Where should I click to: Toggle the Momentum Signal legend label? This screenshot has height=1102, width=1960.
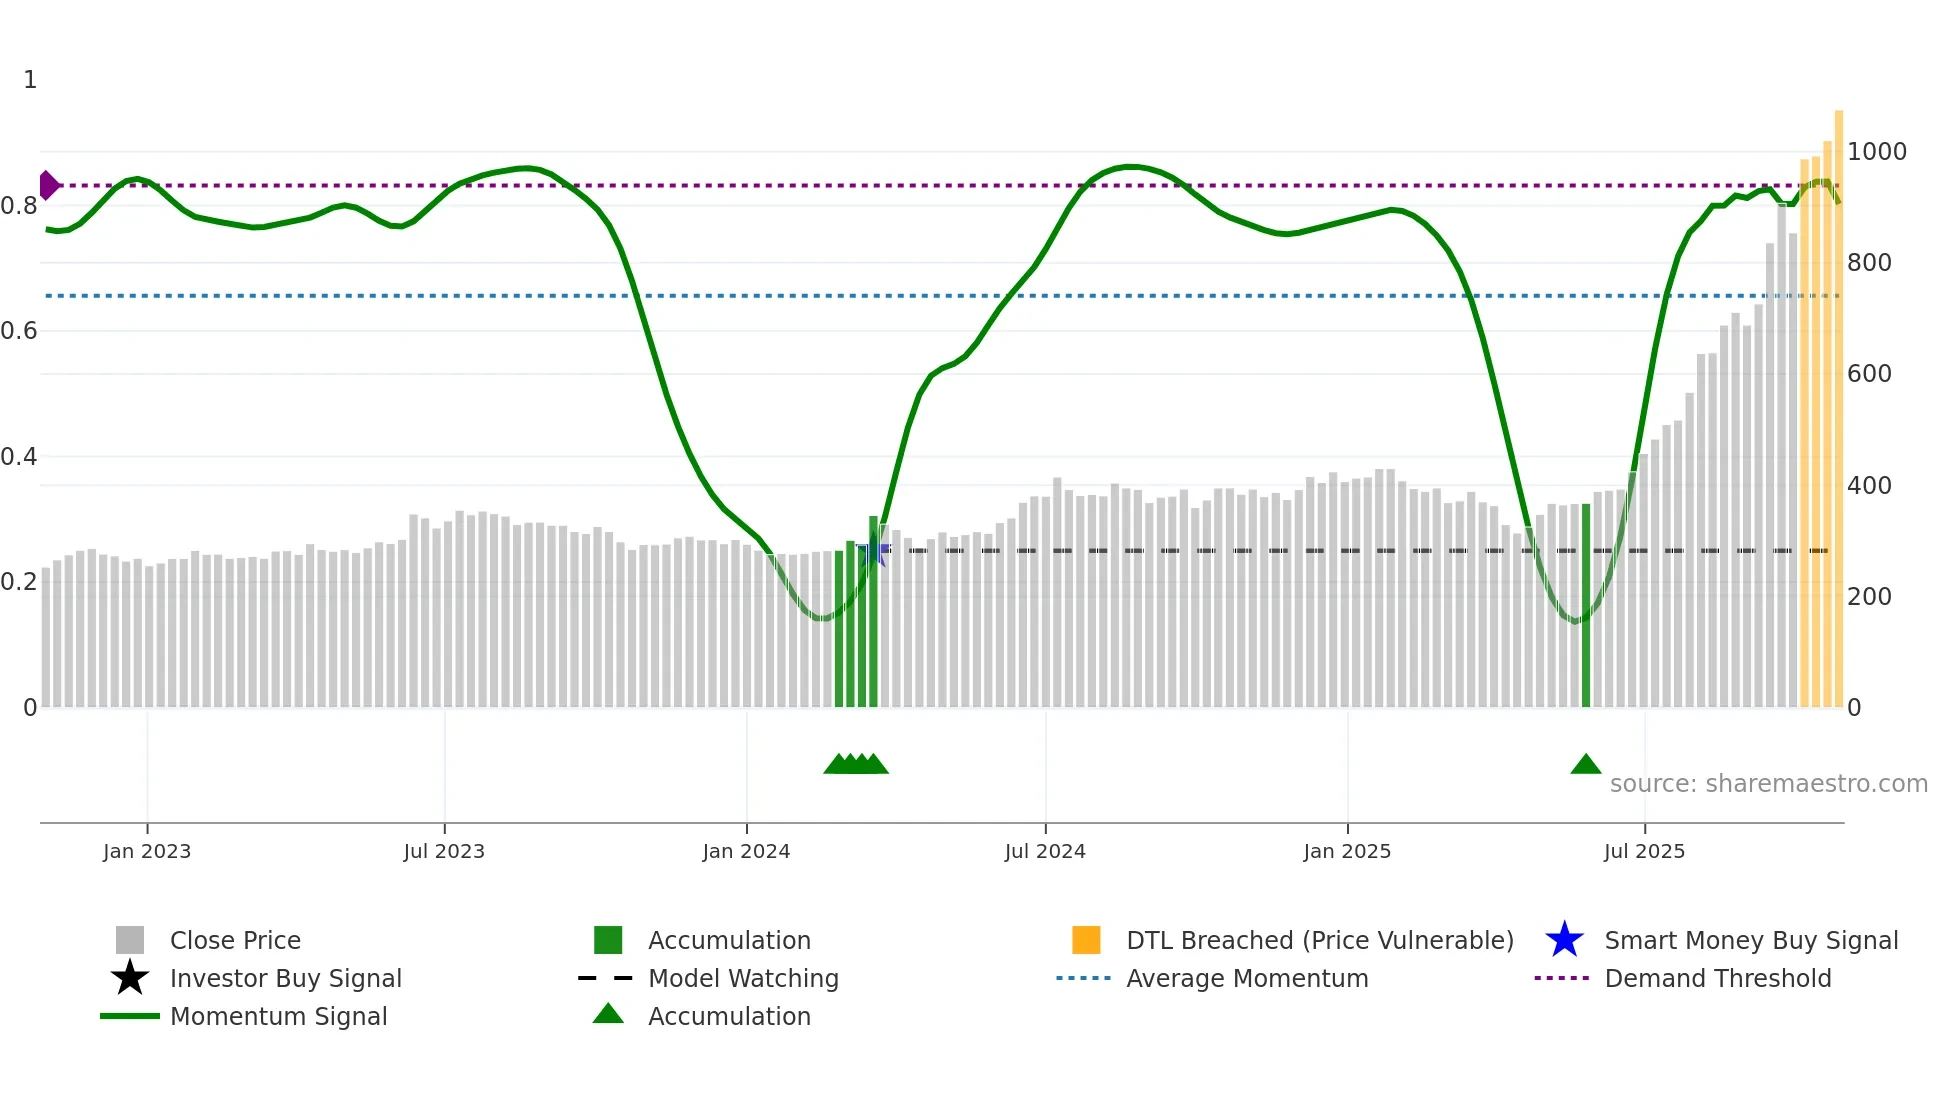click(278, 1016)
